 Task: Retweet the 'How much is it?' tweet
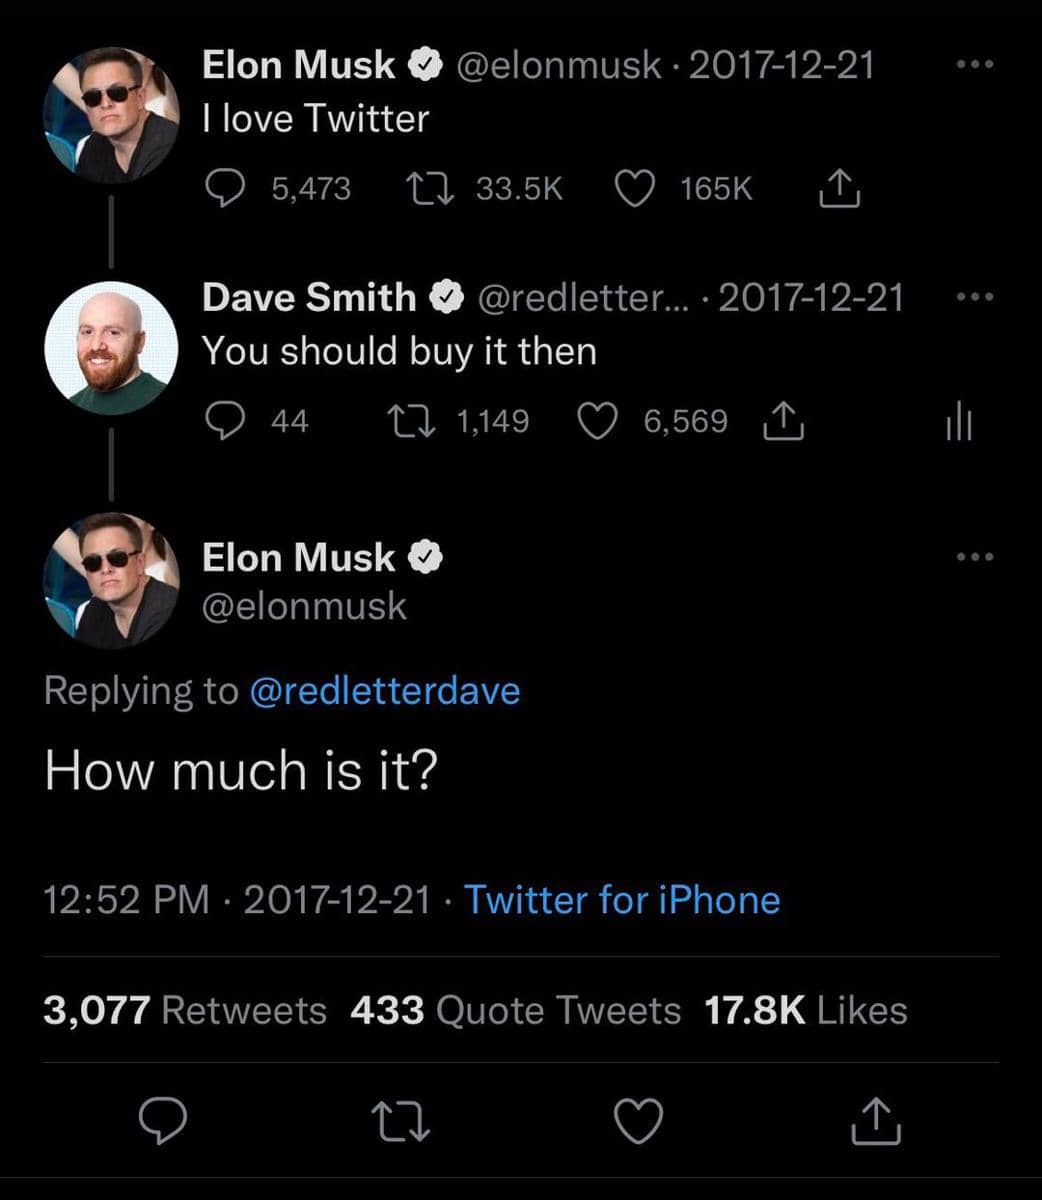400,1122
